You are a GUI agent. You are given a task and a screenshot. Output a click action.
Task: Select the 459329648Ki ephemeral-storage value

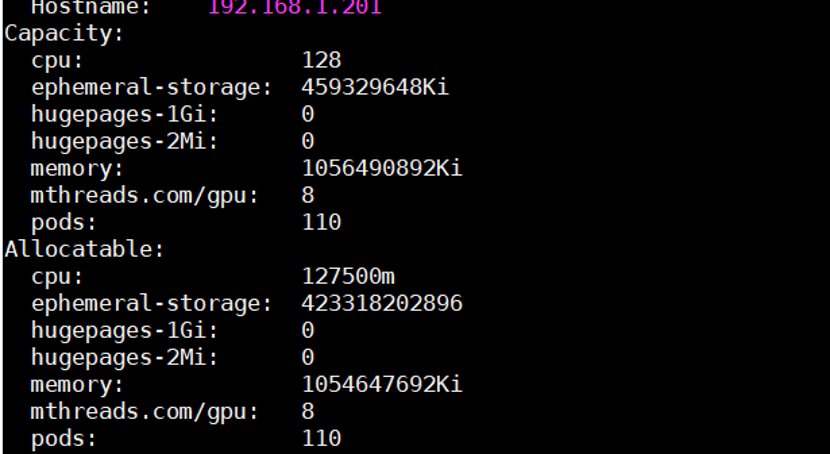coord(375,87)
